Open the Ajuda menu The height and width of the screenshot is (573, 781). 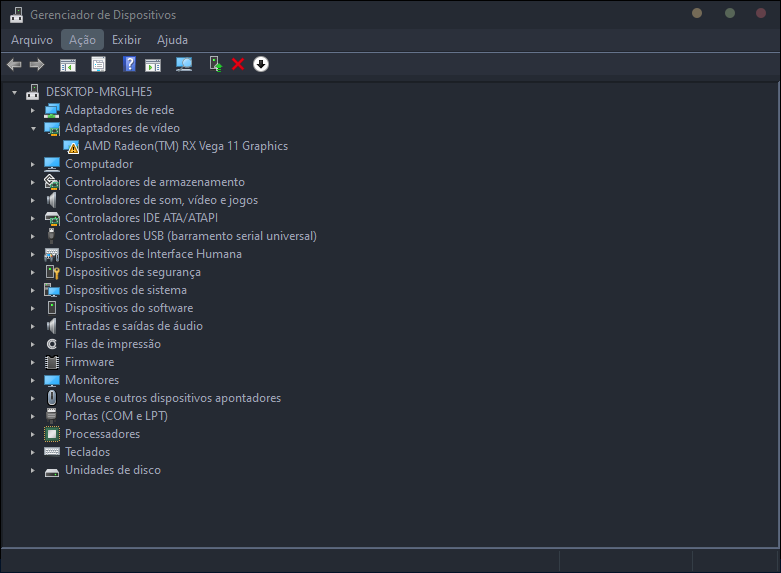pos(172,40)
